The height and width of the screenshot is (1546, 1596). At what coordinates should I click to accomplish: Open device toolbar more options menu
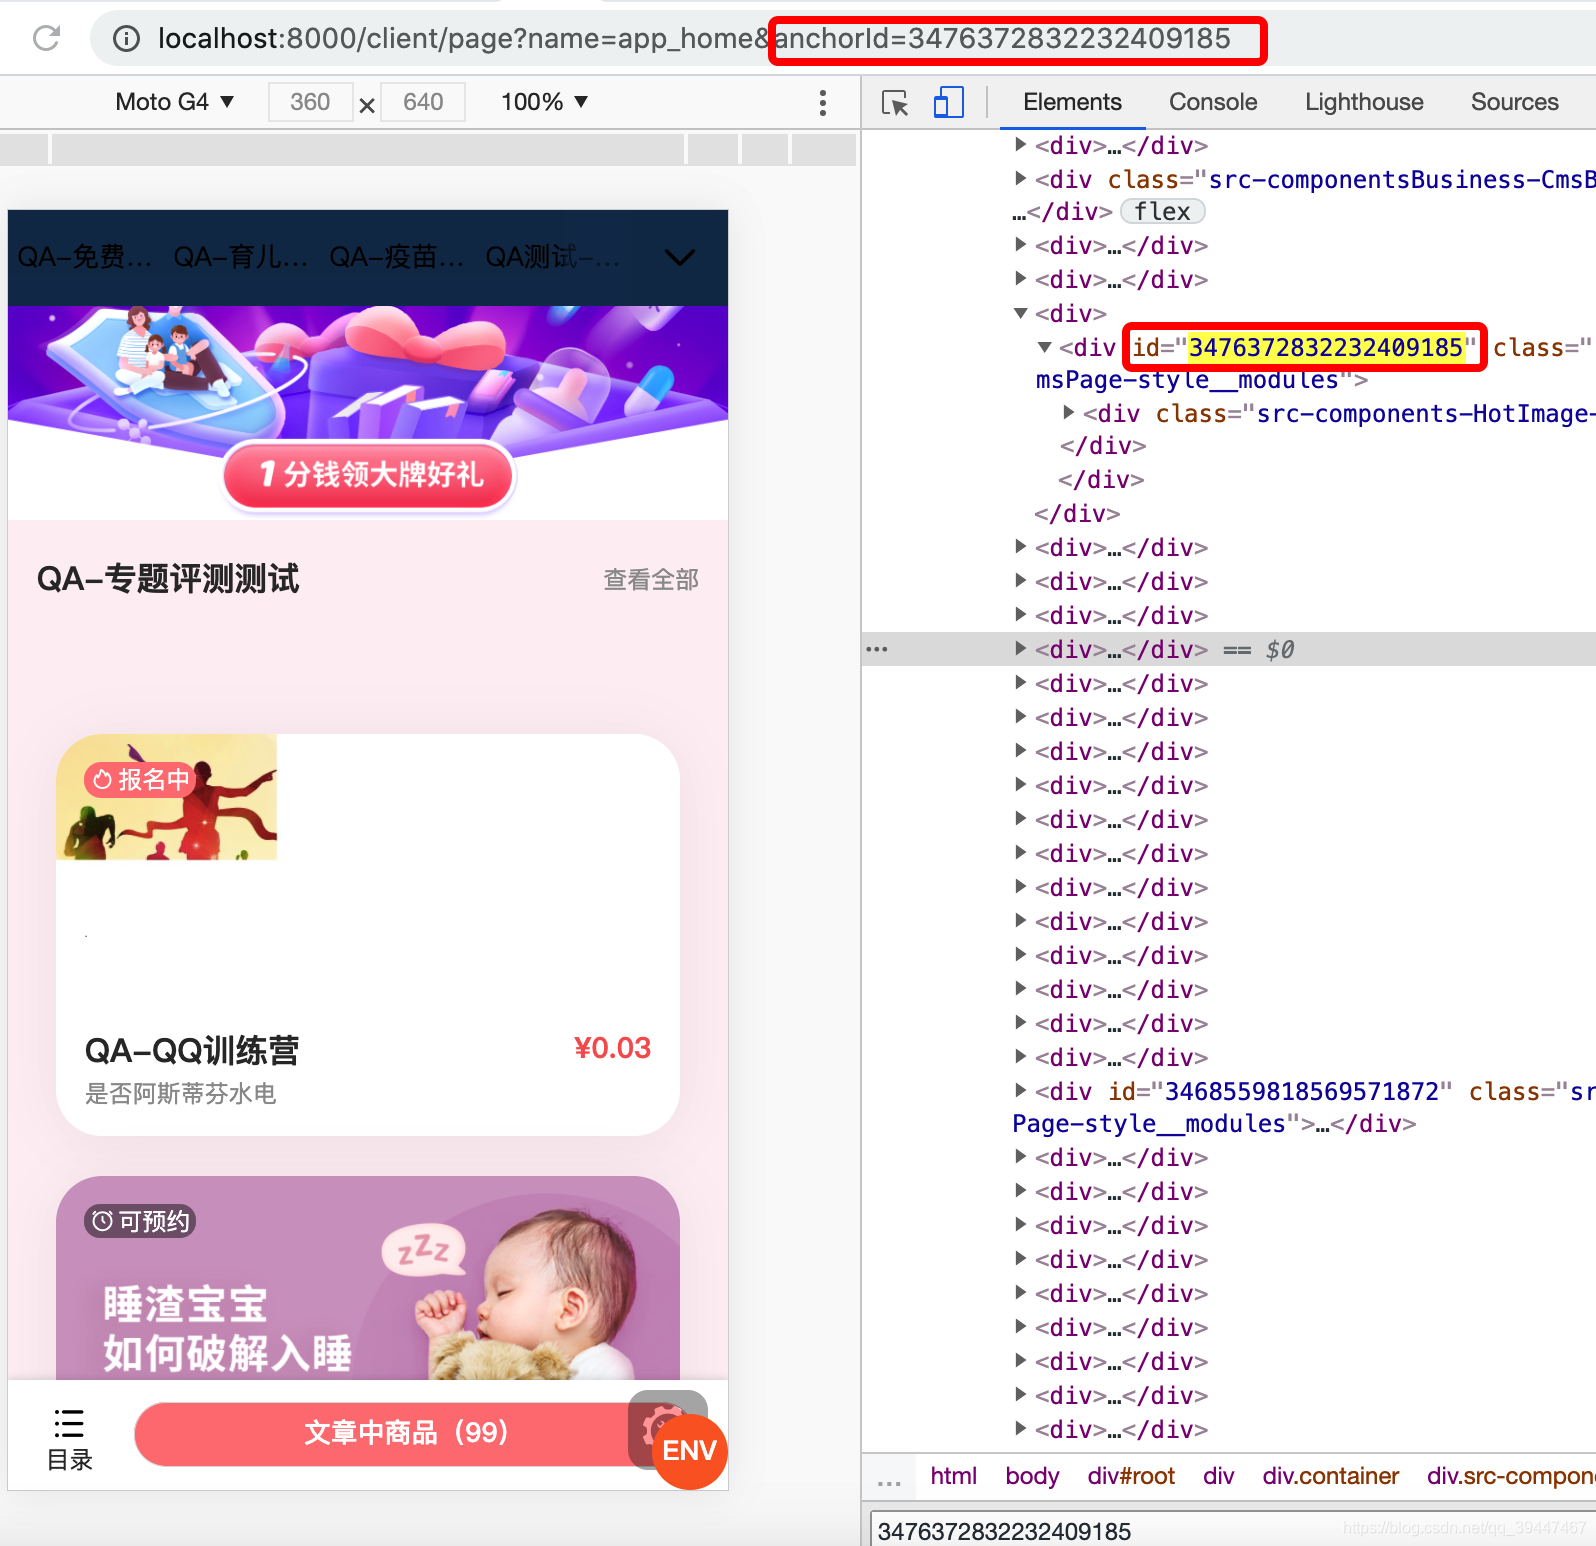click(x=822, y=102)
